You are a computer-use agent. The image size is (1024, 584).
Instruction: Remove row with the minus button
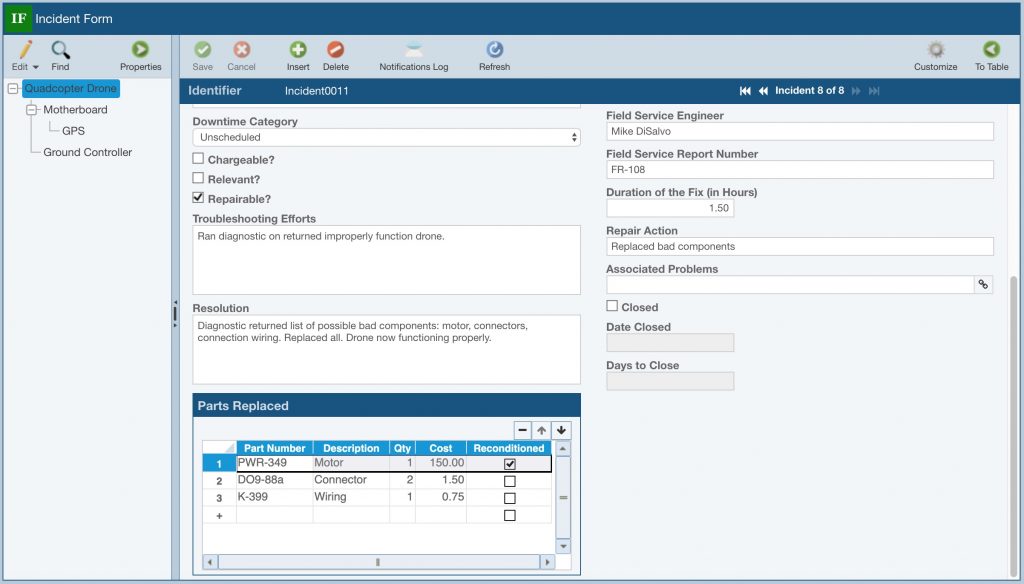522,430
